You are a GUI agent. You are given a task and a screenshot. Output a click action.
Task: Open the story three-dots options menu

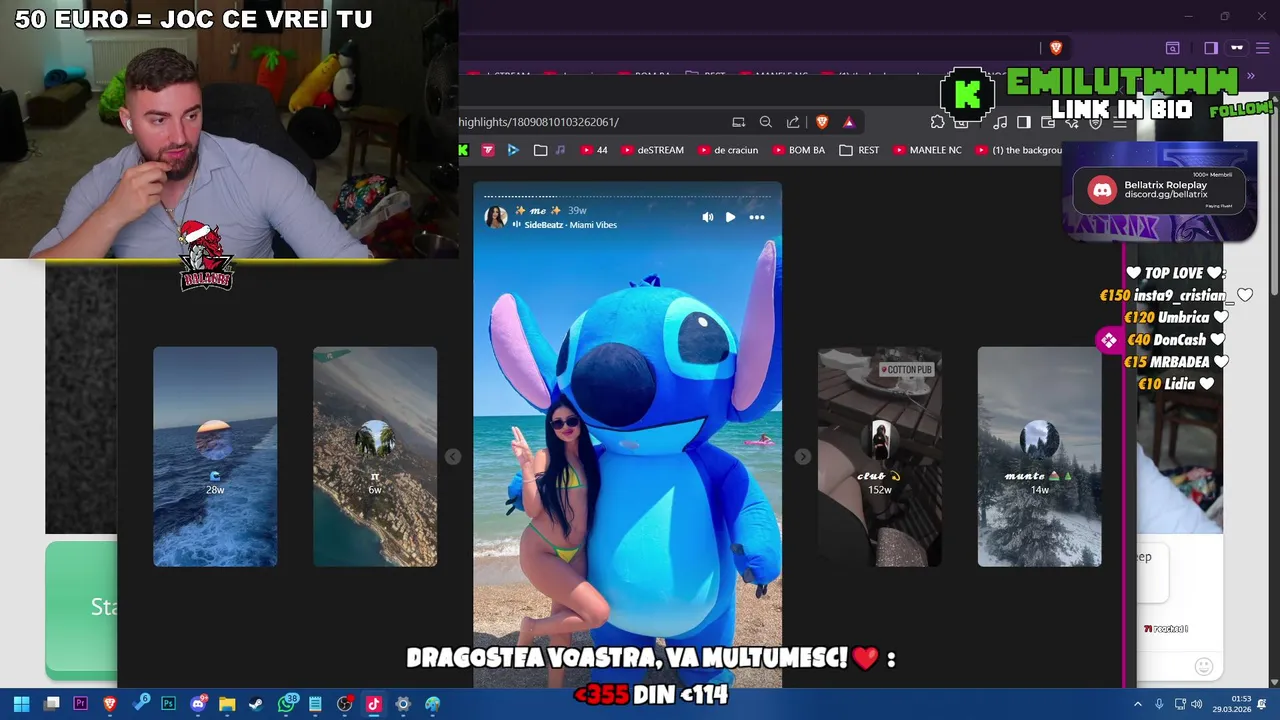[757, 217]
